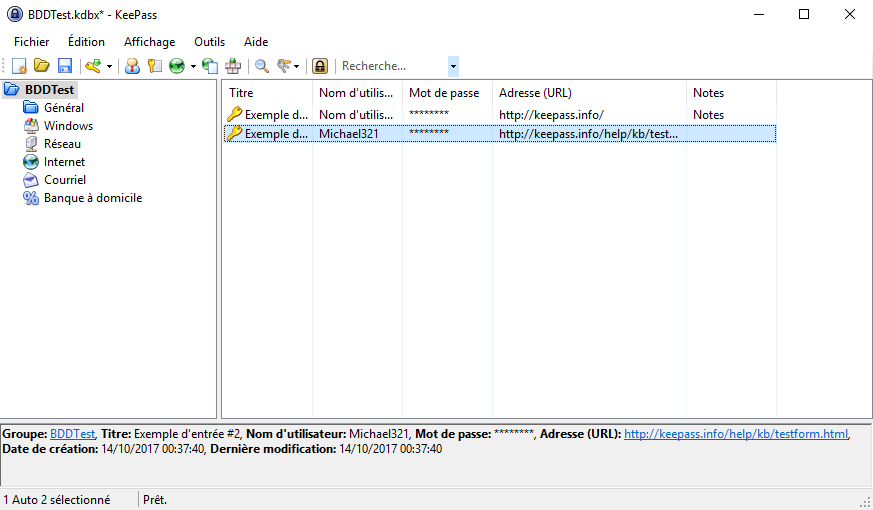Open the Affichage menu
873x510 pixels.
[149, 42]
